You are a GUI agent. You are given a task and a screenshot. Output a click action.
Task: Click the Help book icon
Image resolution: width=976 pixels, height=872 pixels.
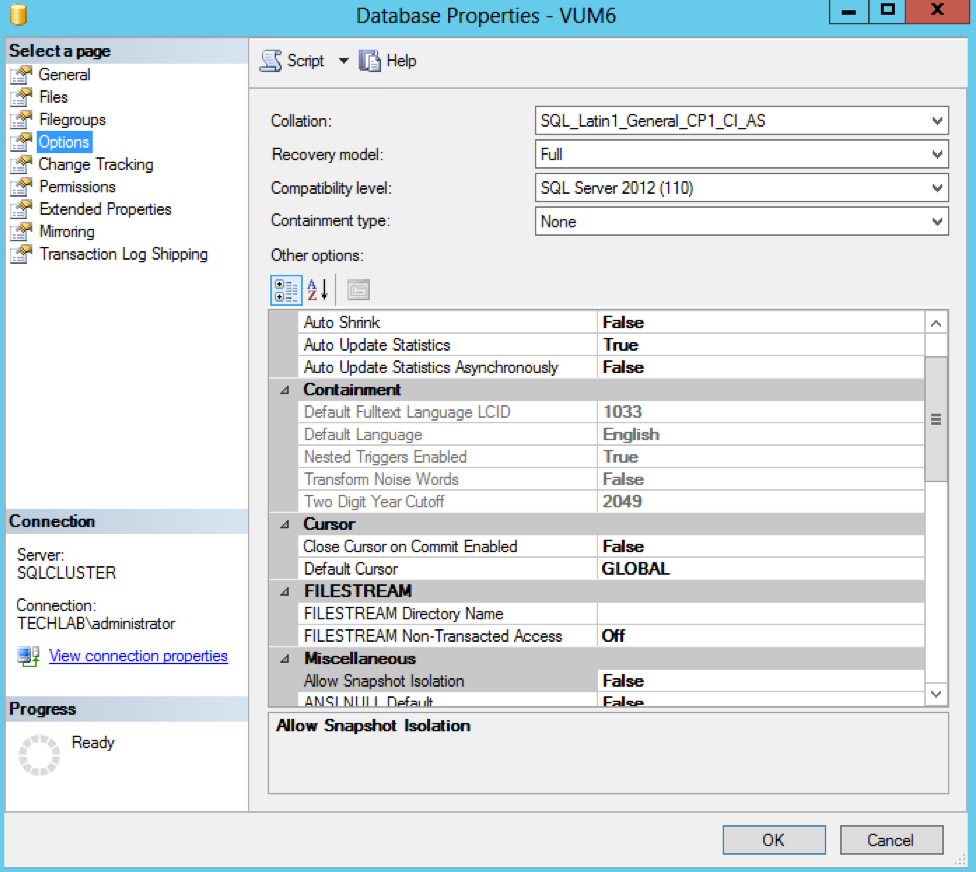pyautogui.click(x=370, y=61)
